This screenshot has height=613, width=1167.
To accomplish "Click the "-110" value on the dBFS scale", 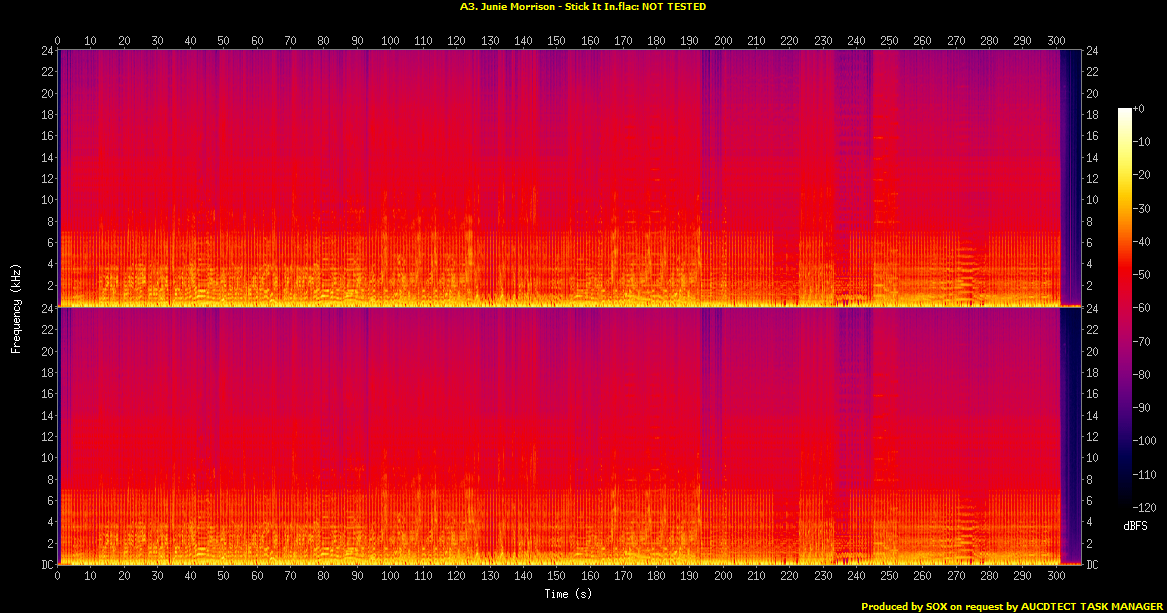I will click(x=1144, y=474).
